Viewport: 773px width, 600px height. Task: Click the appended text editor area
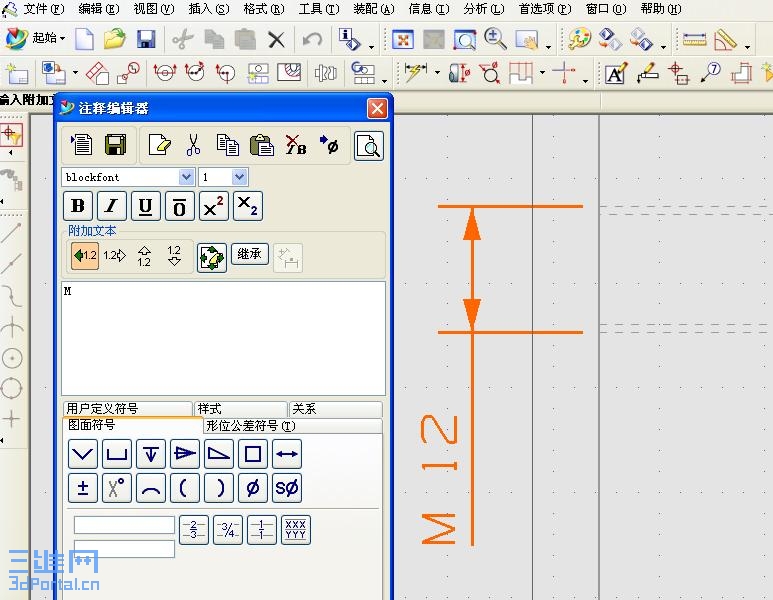click(x=223, y=338)
